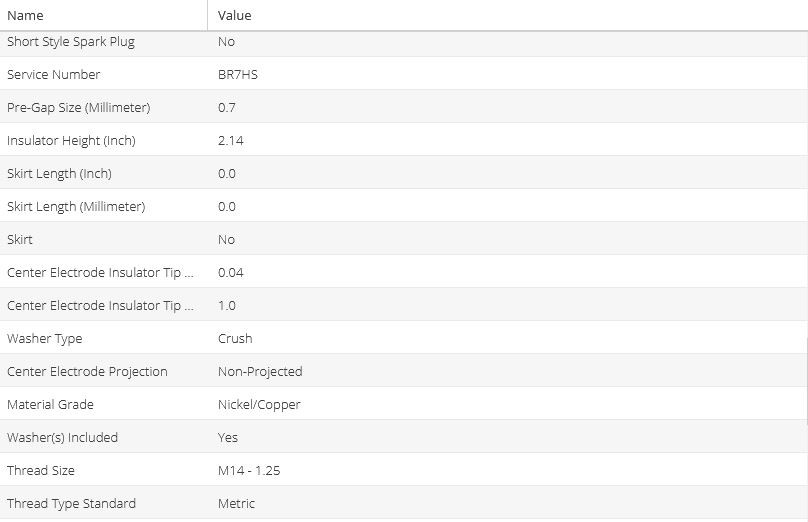The width and height of the screenshot is (808, 522).
Task: Select the Skirt Length (Inch) label
Action: point(60,174)
